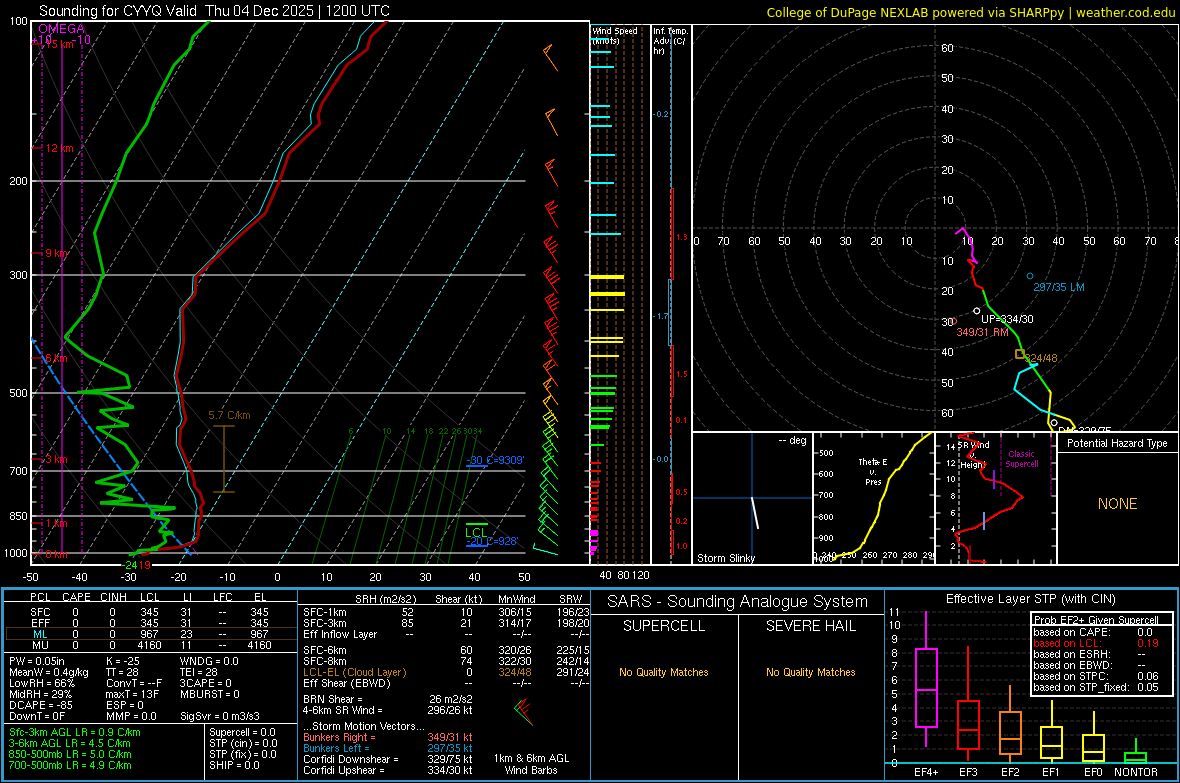1180x783 pixels.
Task: Select the SFC-1km kinematics row
Action: click(446, 612)
